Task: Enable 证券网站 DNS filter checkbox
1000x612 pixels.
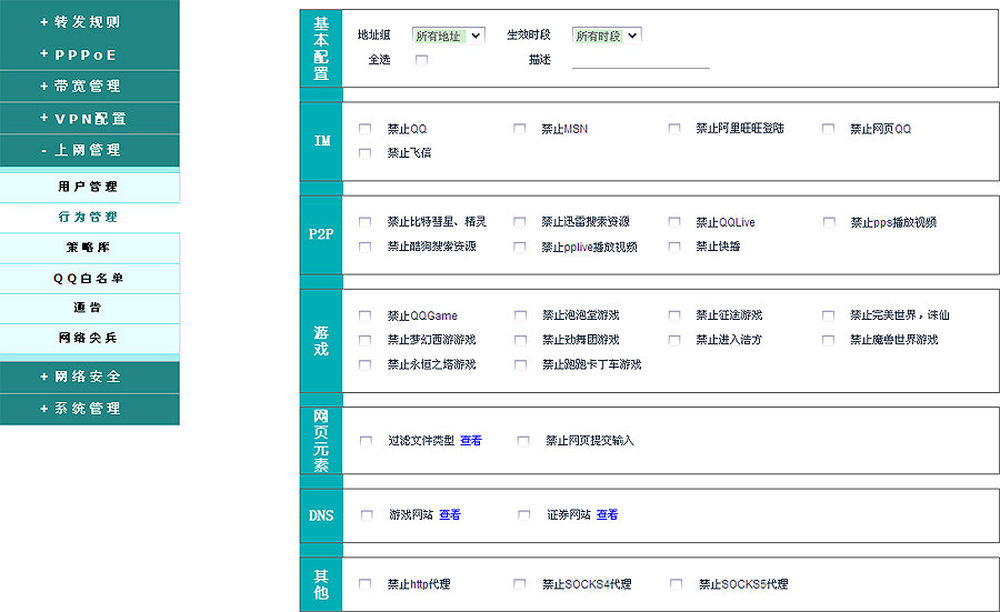Action: tap(524, 515)
